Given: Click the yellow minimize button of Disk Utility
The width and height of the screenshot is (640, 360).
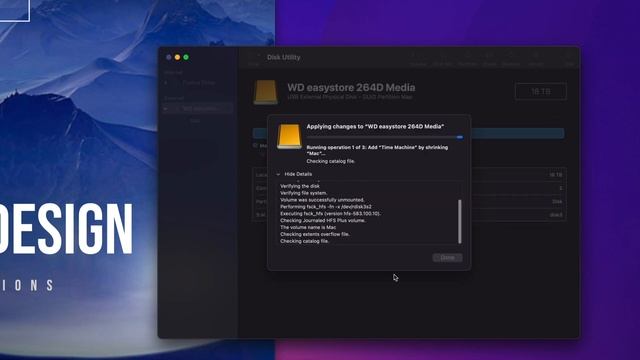Looking at the screenshot, I should pos(178,57).
